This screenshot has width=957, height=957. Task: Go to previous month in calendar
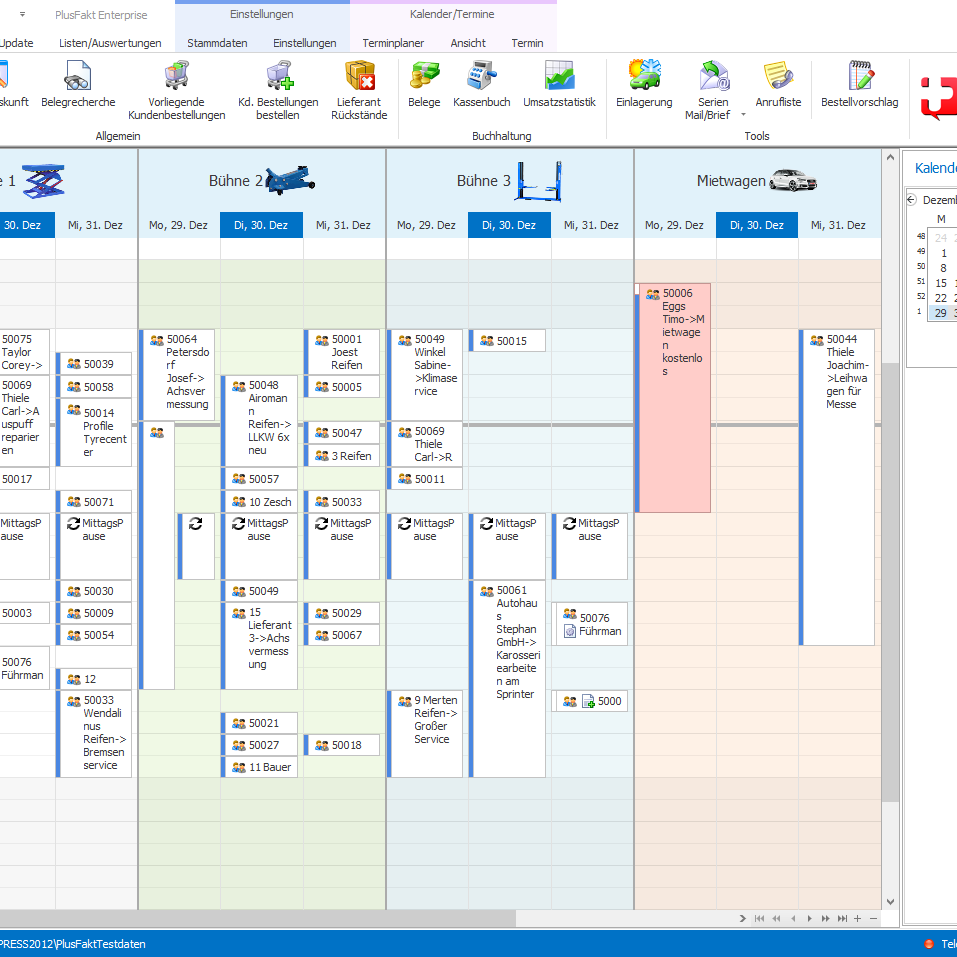[911, 199]
